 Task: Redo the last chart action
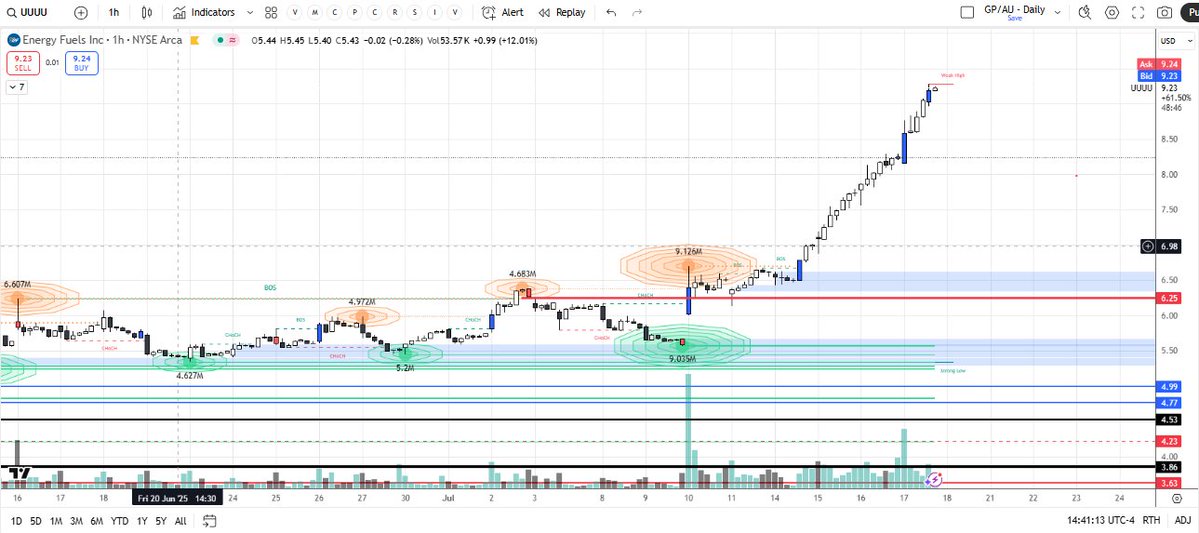[637, 12]
